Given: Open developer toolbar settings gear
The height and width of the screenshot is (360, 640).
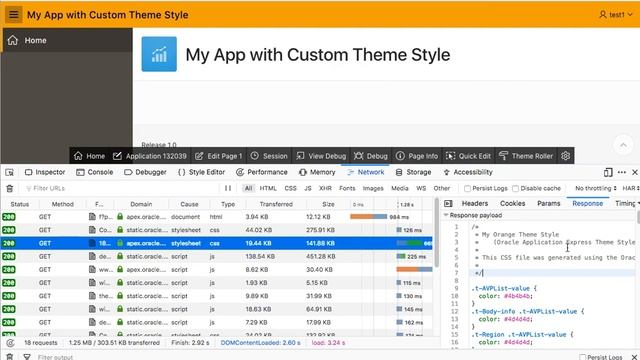Looking at the screenshot, I should point(565,156).
